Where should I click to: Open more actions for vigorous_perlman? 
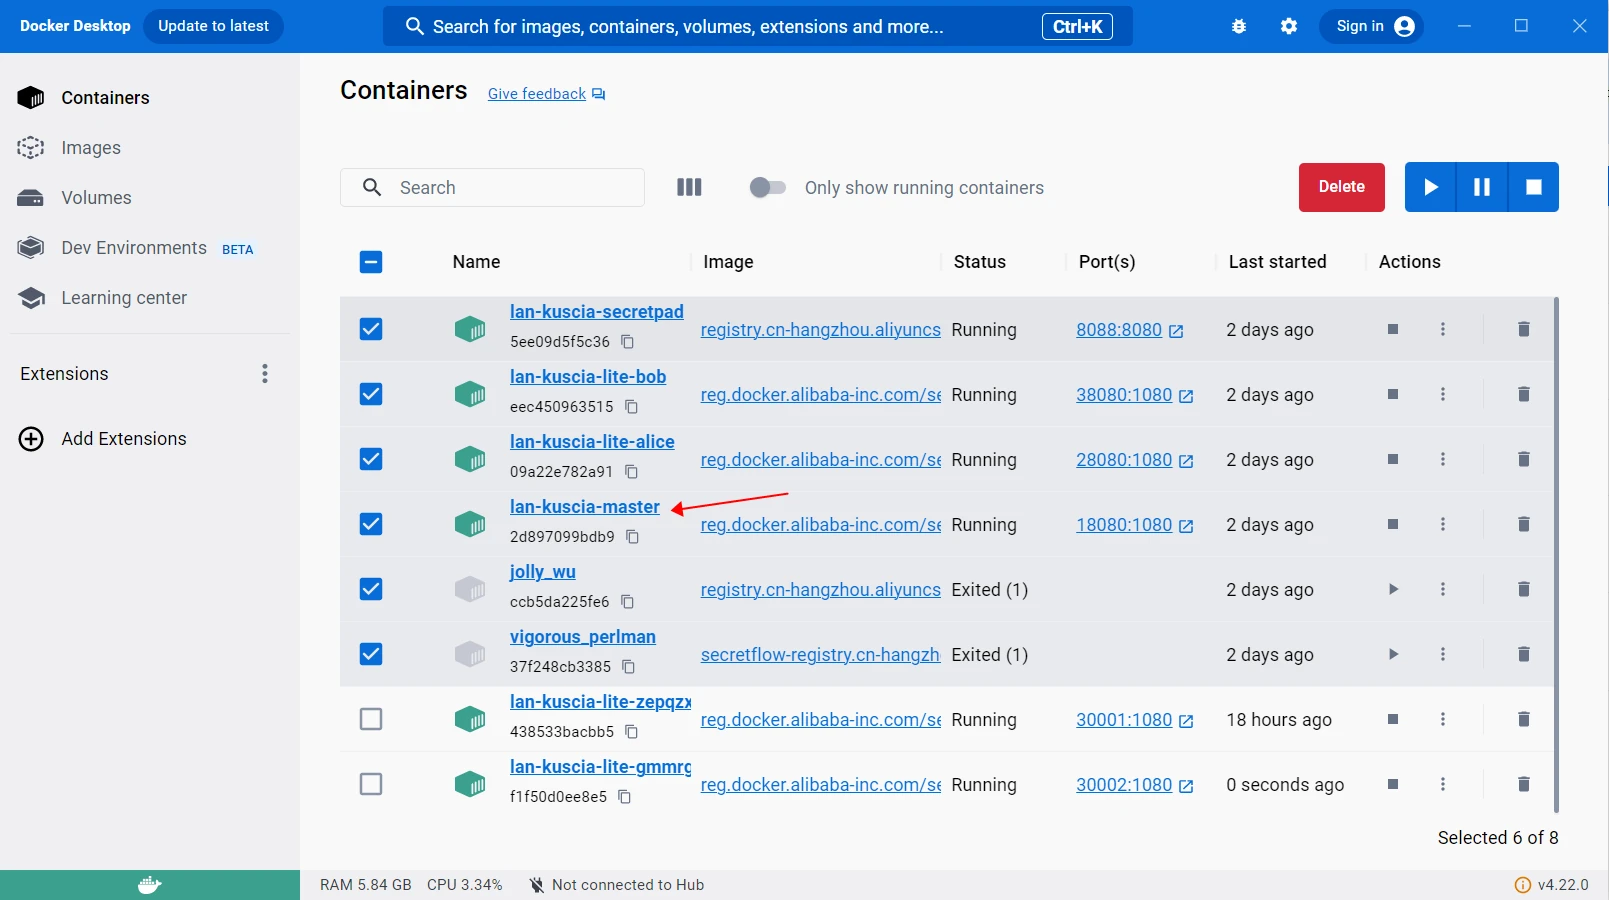click(1443, 654)
